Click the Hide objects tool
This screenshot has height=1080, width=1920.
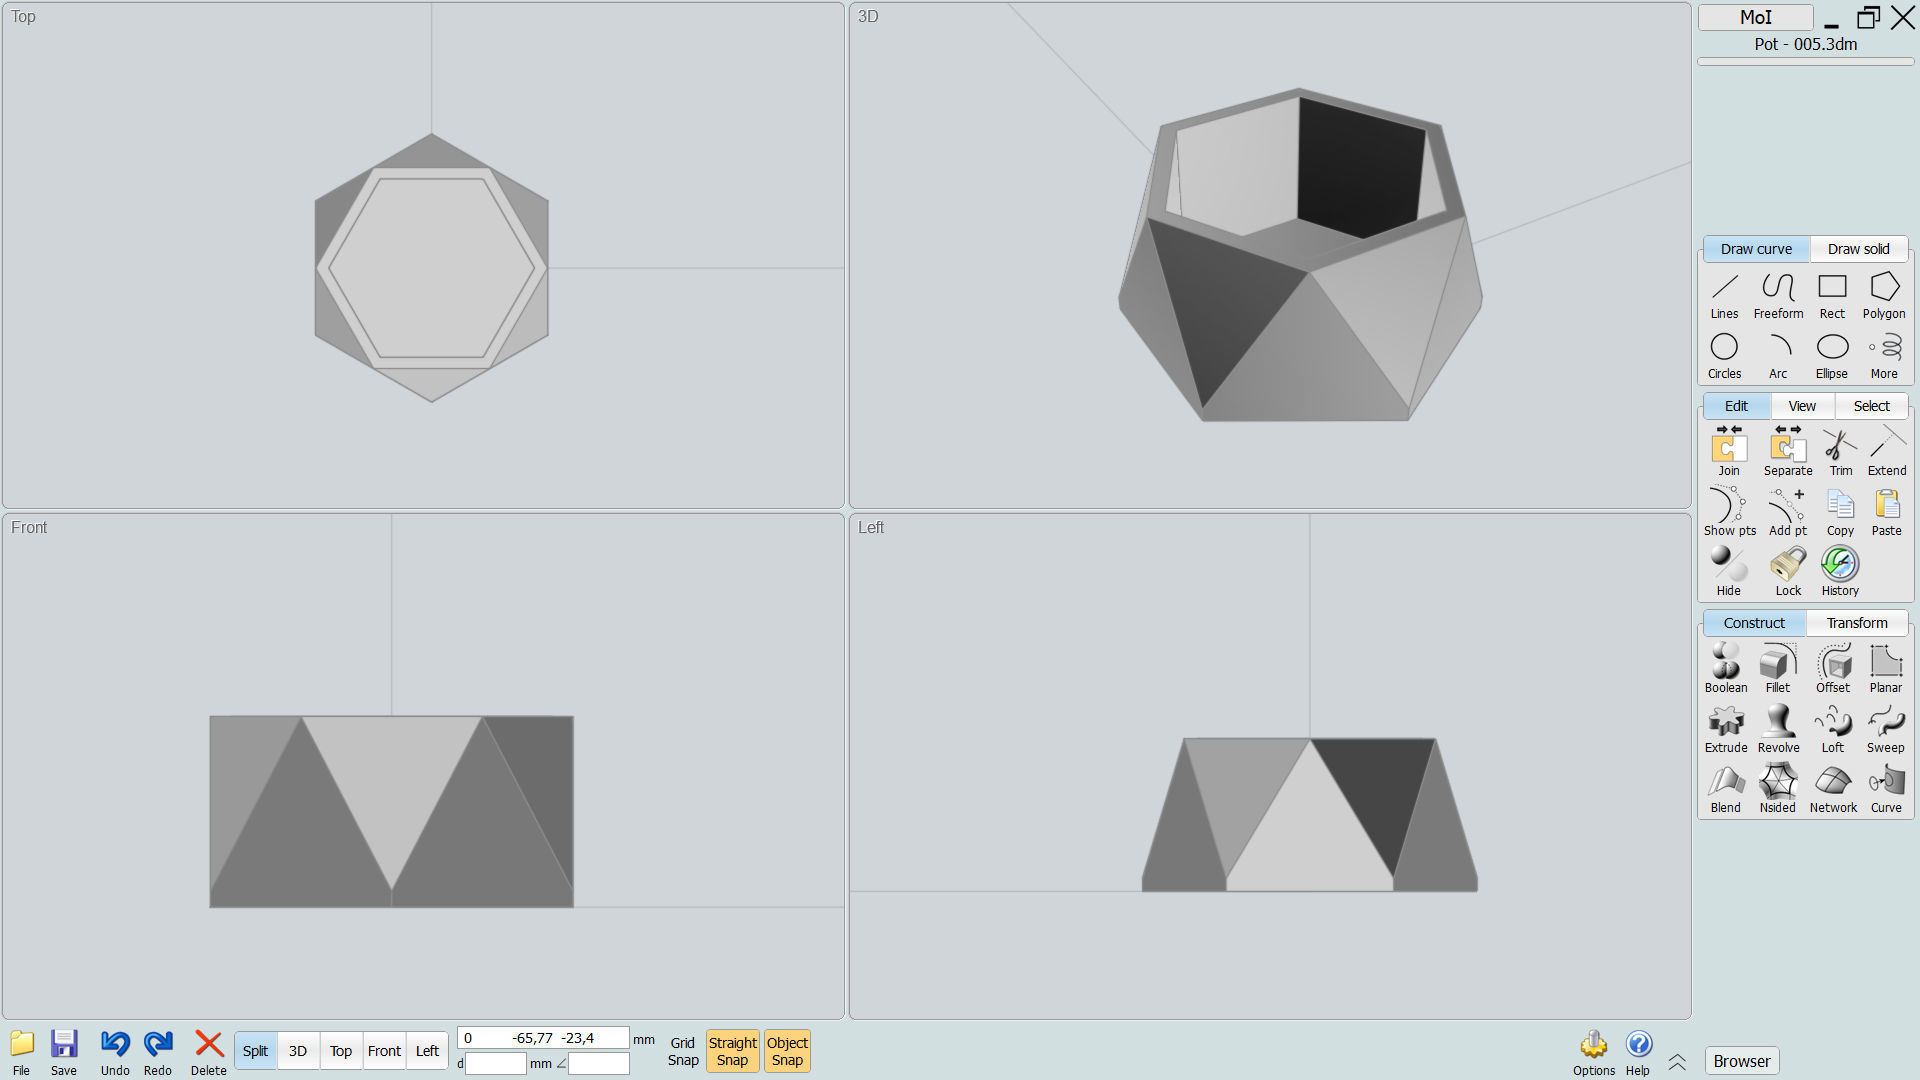click(x=1729, y=572)
